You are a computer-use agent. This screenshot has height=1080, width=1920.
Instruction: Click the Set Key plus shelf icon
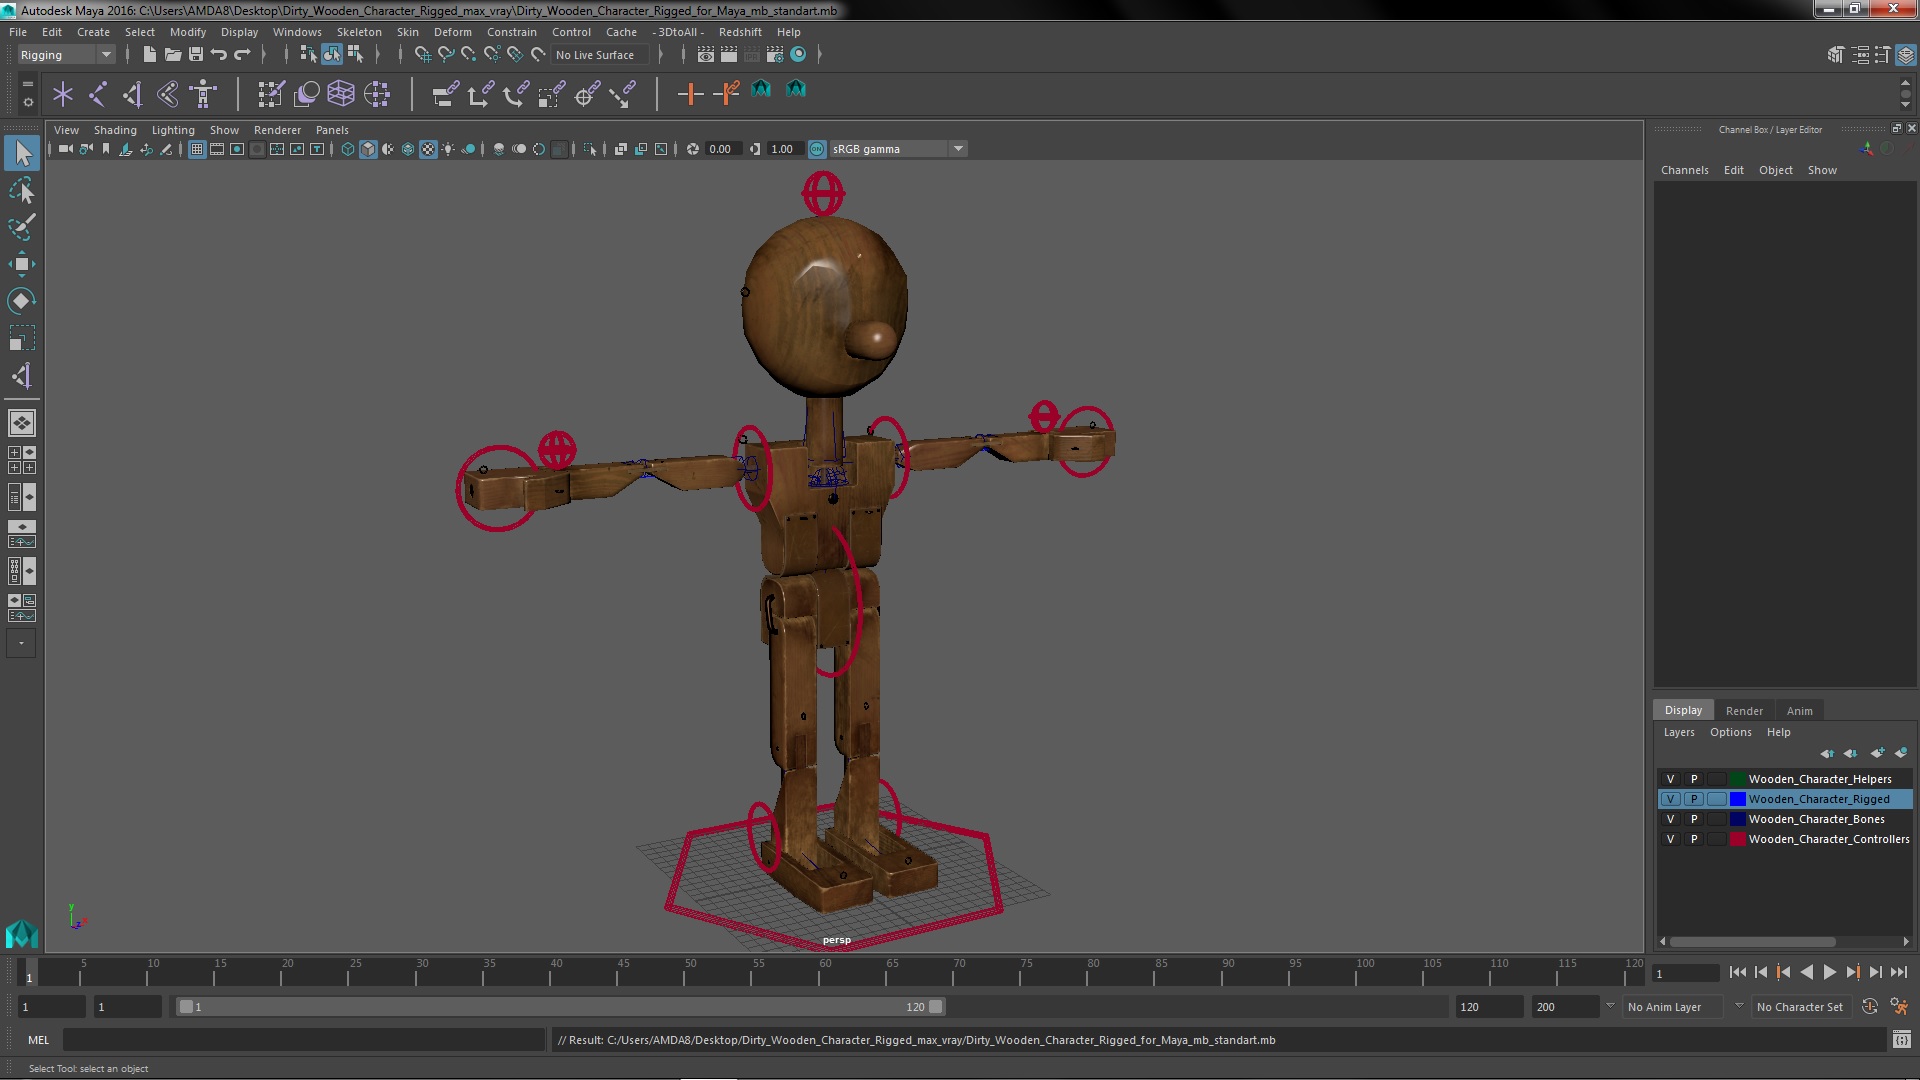coord(690,94)
